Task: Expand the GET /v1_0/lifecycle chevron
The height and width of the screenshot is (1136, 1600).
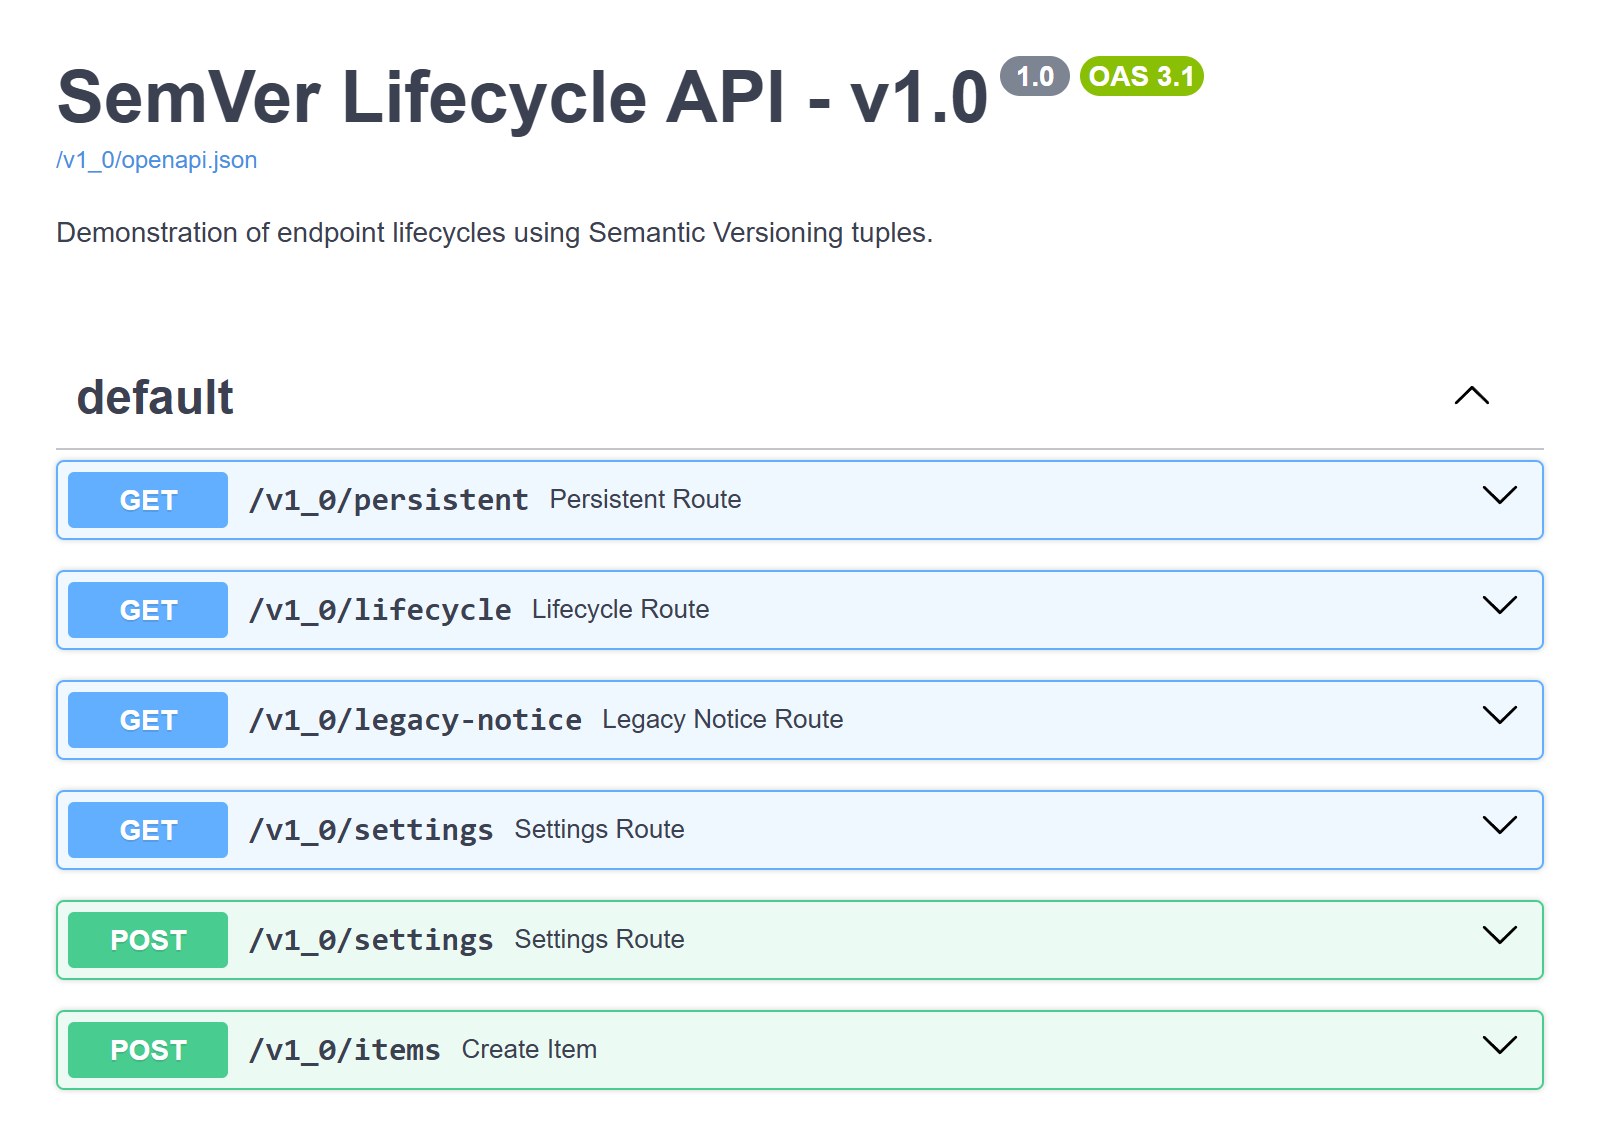Action: pyautogui.click(x=1499, y=605)
